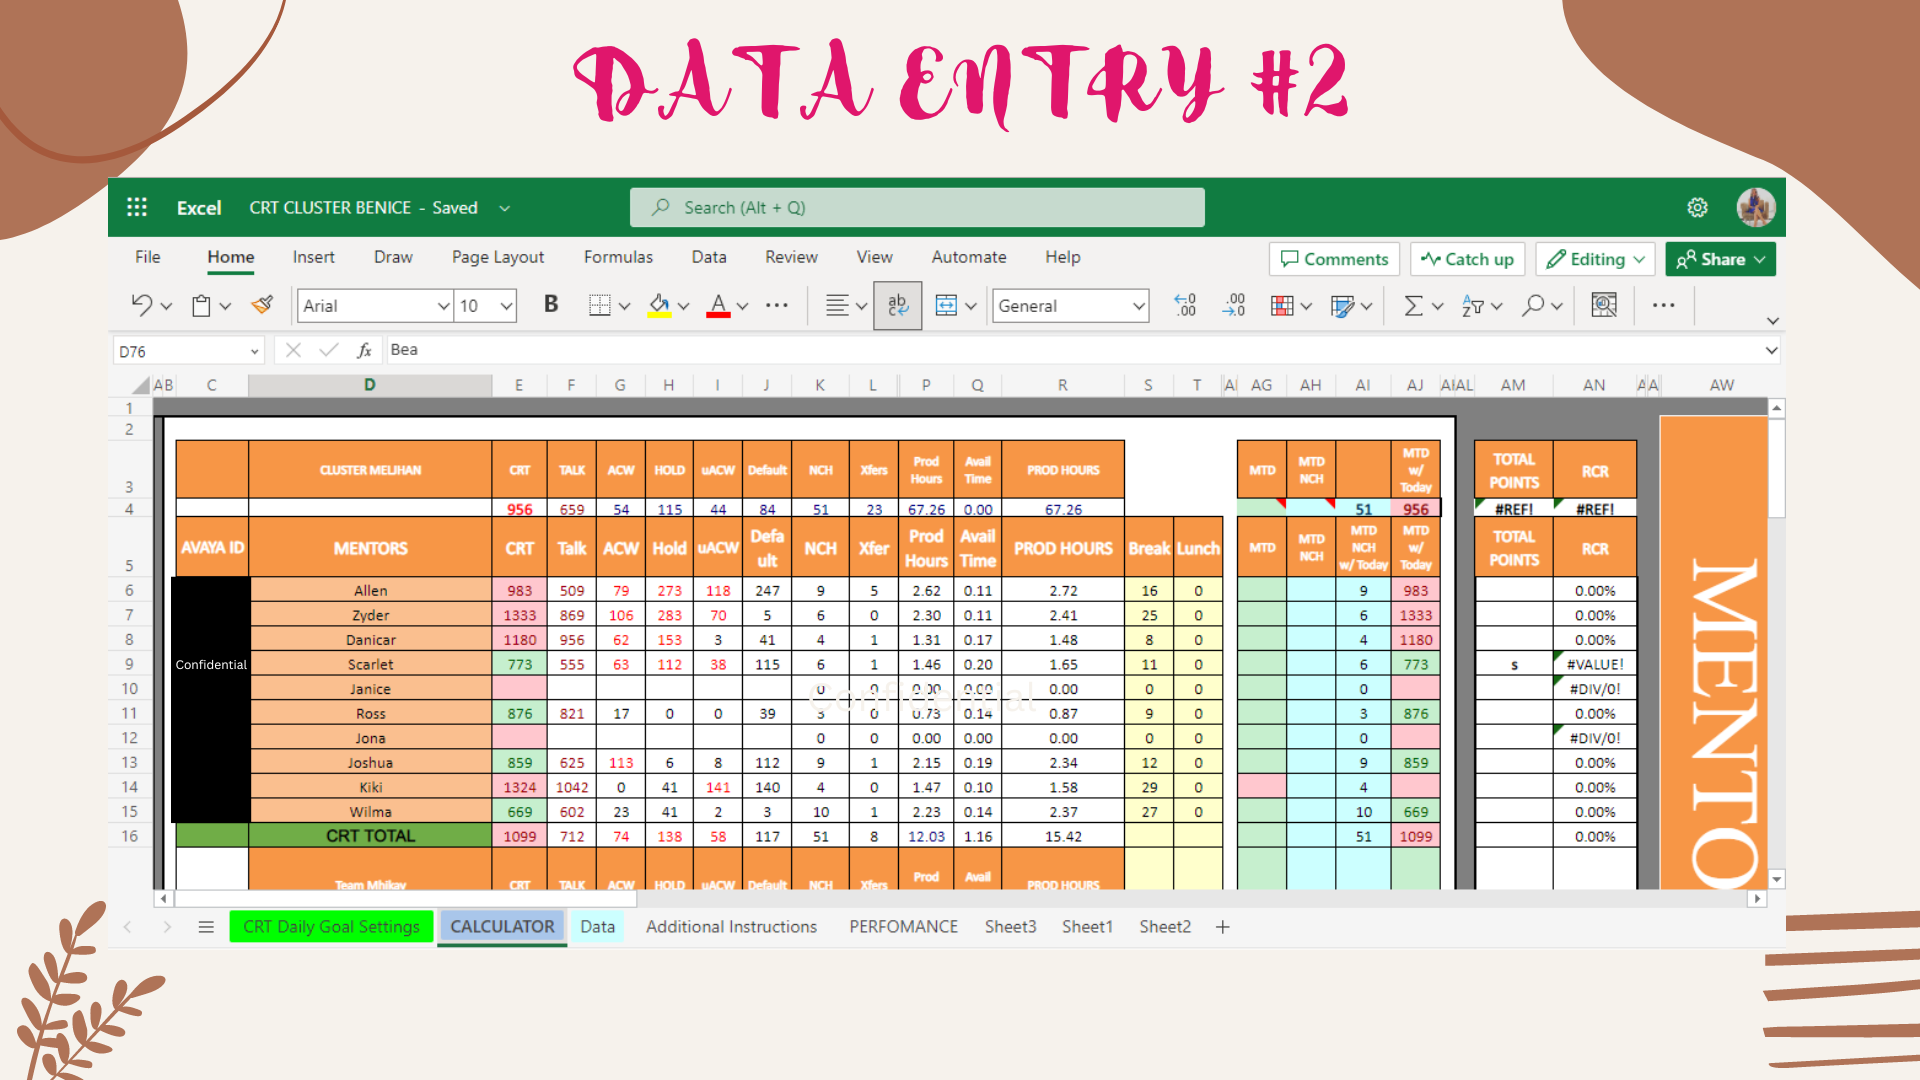Switch to the PERFOMANCE sheet tab
The height and width of the screenshot is (1080, 1920).
click(903, 927)
